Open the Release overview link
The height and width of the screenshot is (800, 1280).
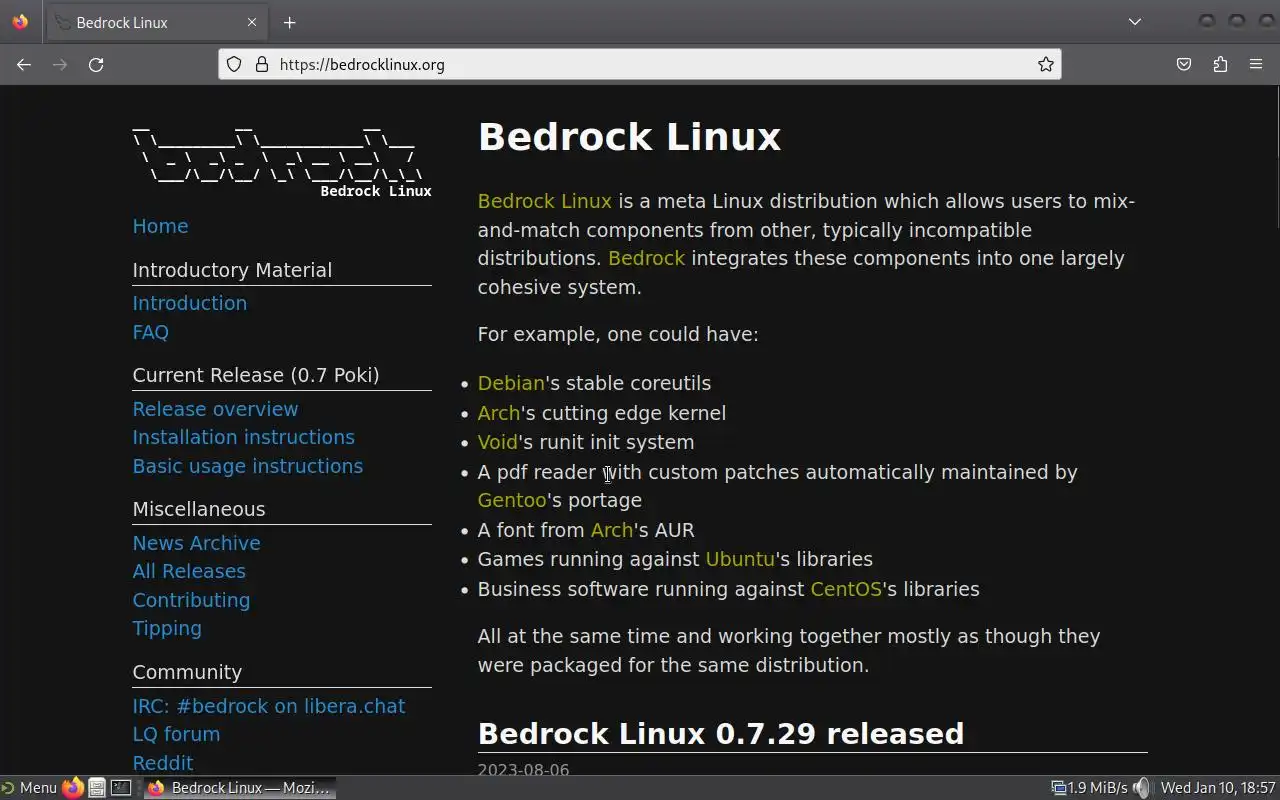(x=216, y=409)
